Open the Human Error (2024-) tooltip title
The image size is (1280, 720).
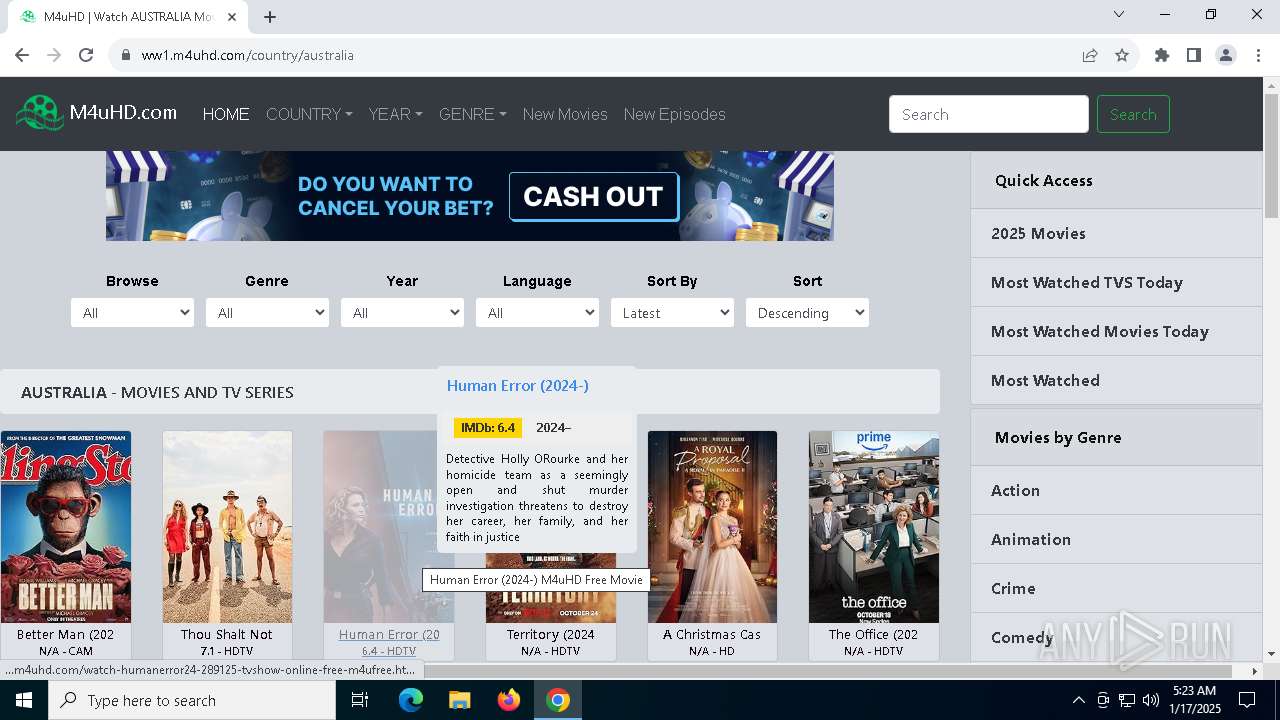pos(517,385)
